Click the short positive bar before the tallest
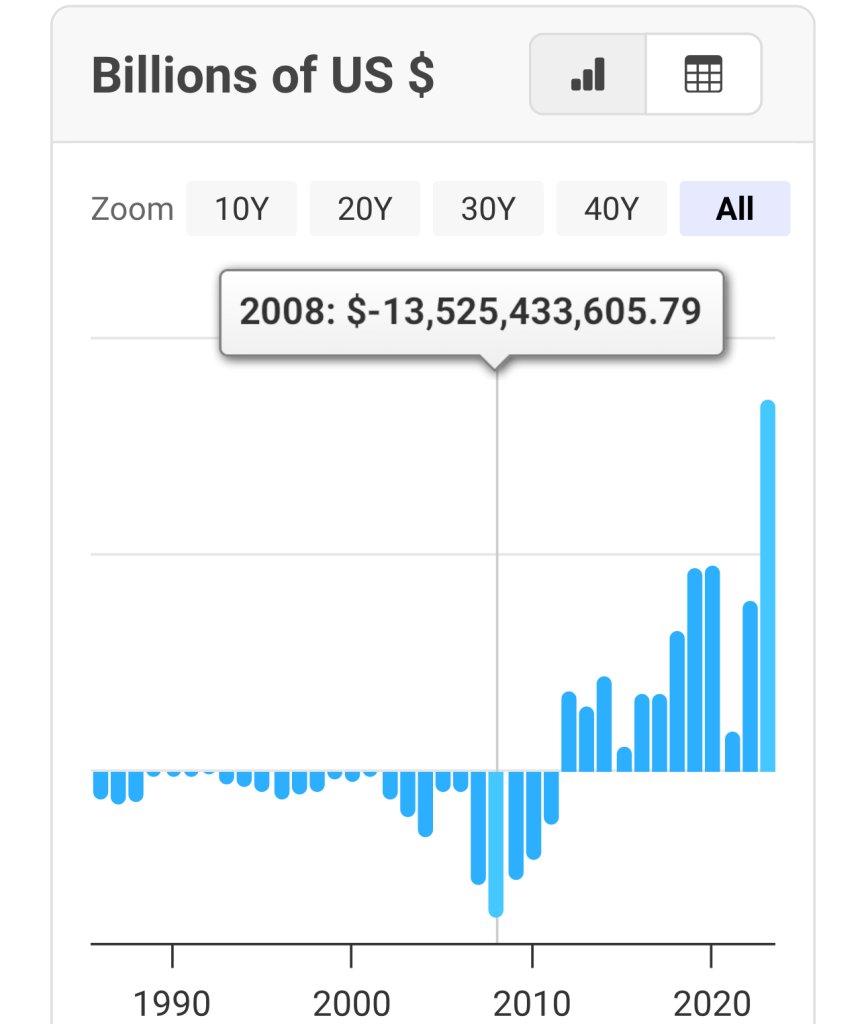The width and height of the screenshot is (866, 1024). tap(732, 752)
